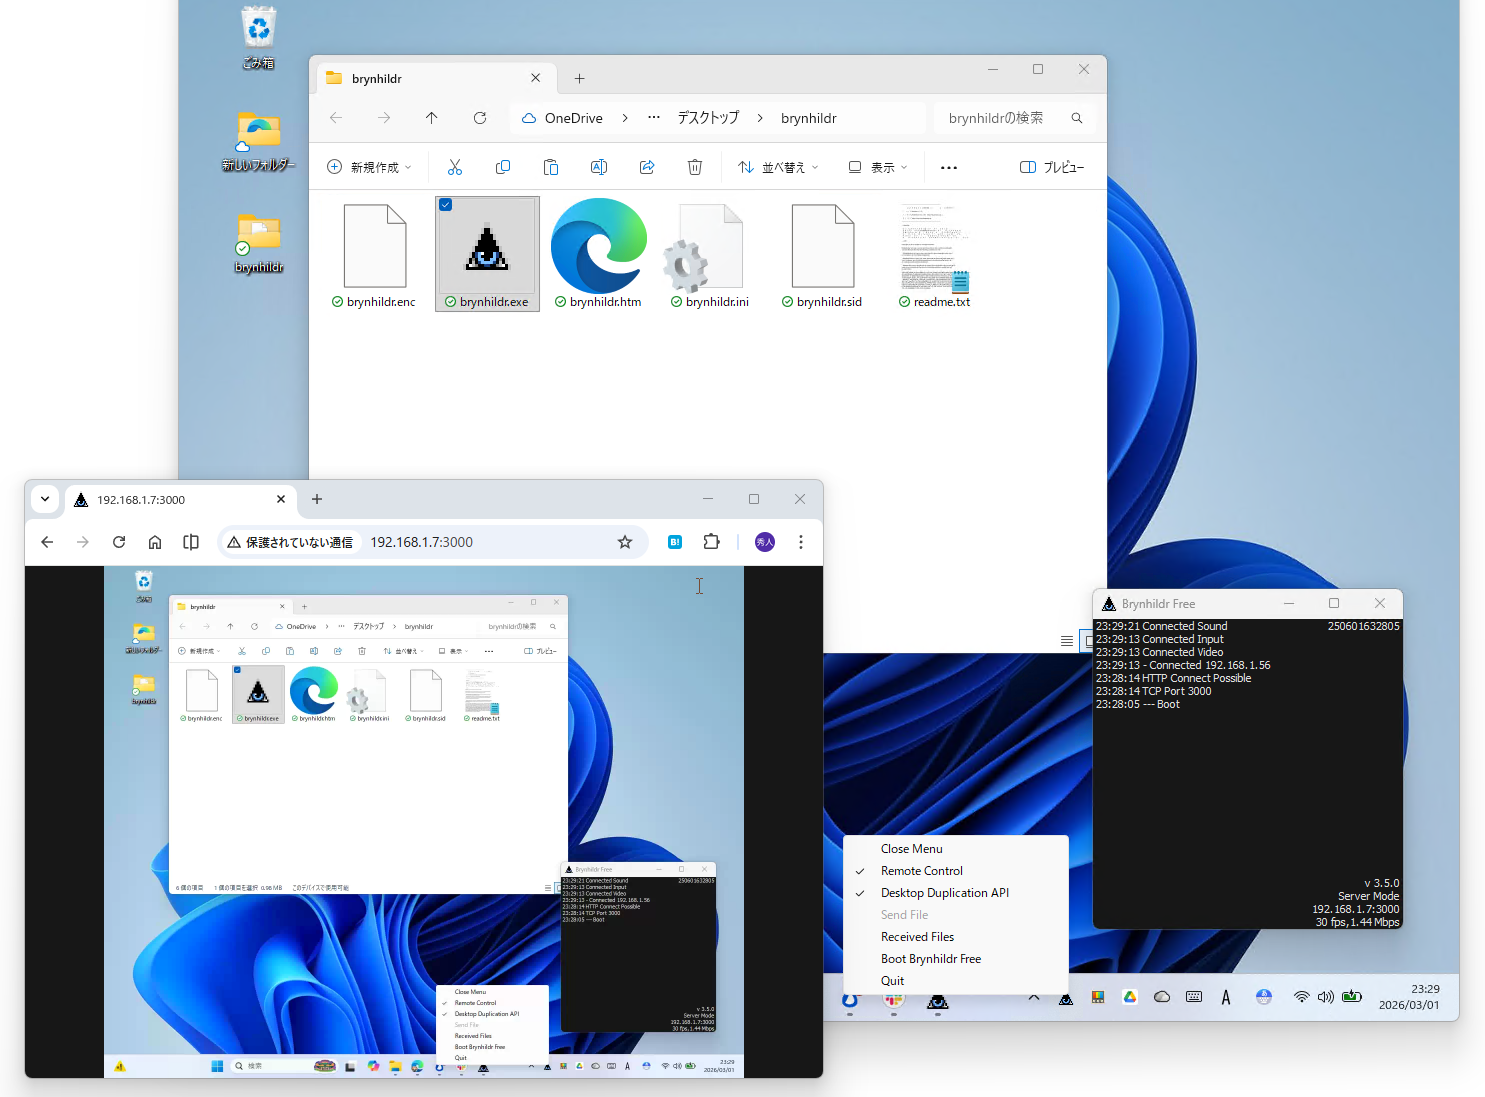Open the browser tab search dropdown
The height and width of the screenshot is (1097, 1485).
tap(45, 499)
